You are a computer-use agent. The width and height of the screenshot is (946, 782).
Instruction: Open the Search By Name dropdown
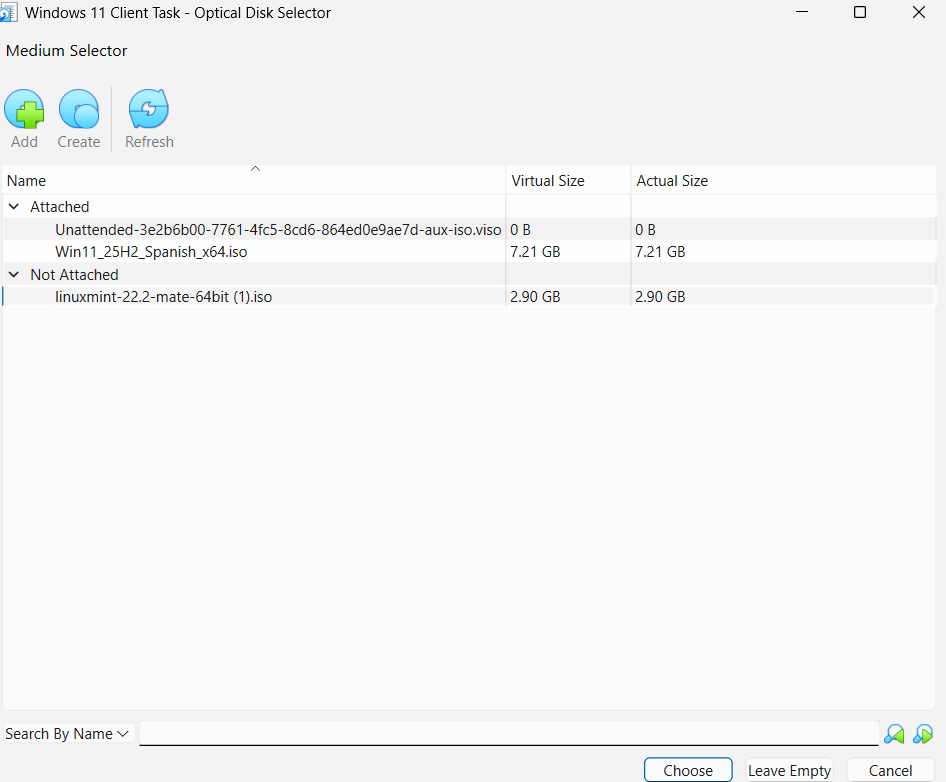tap(67, 734)
